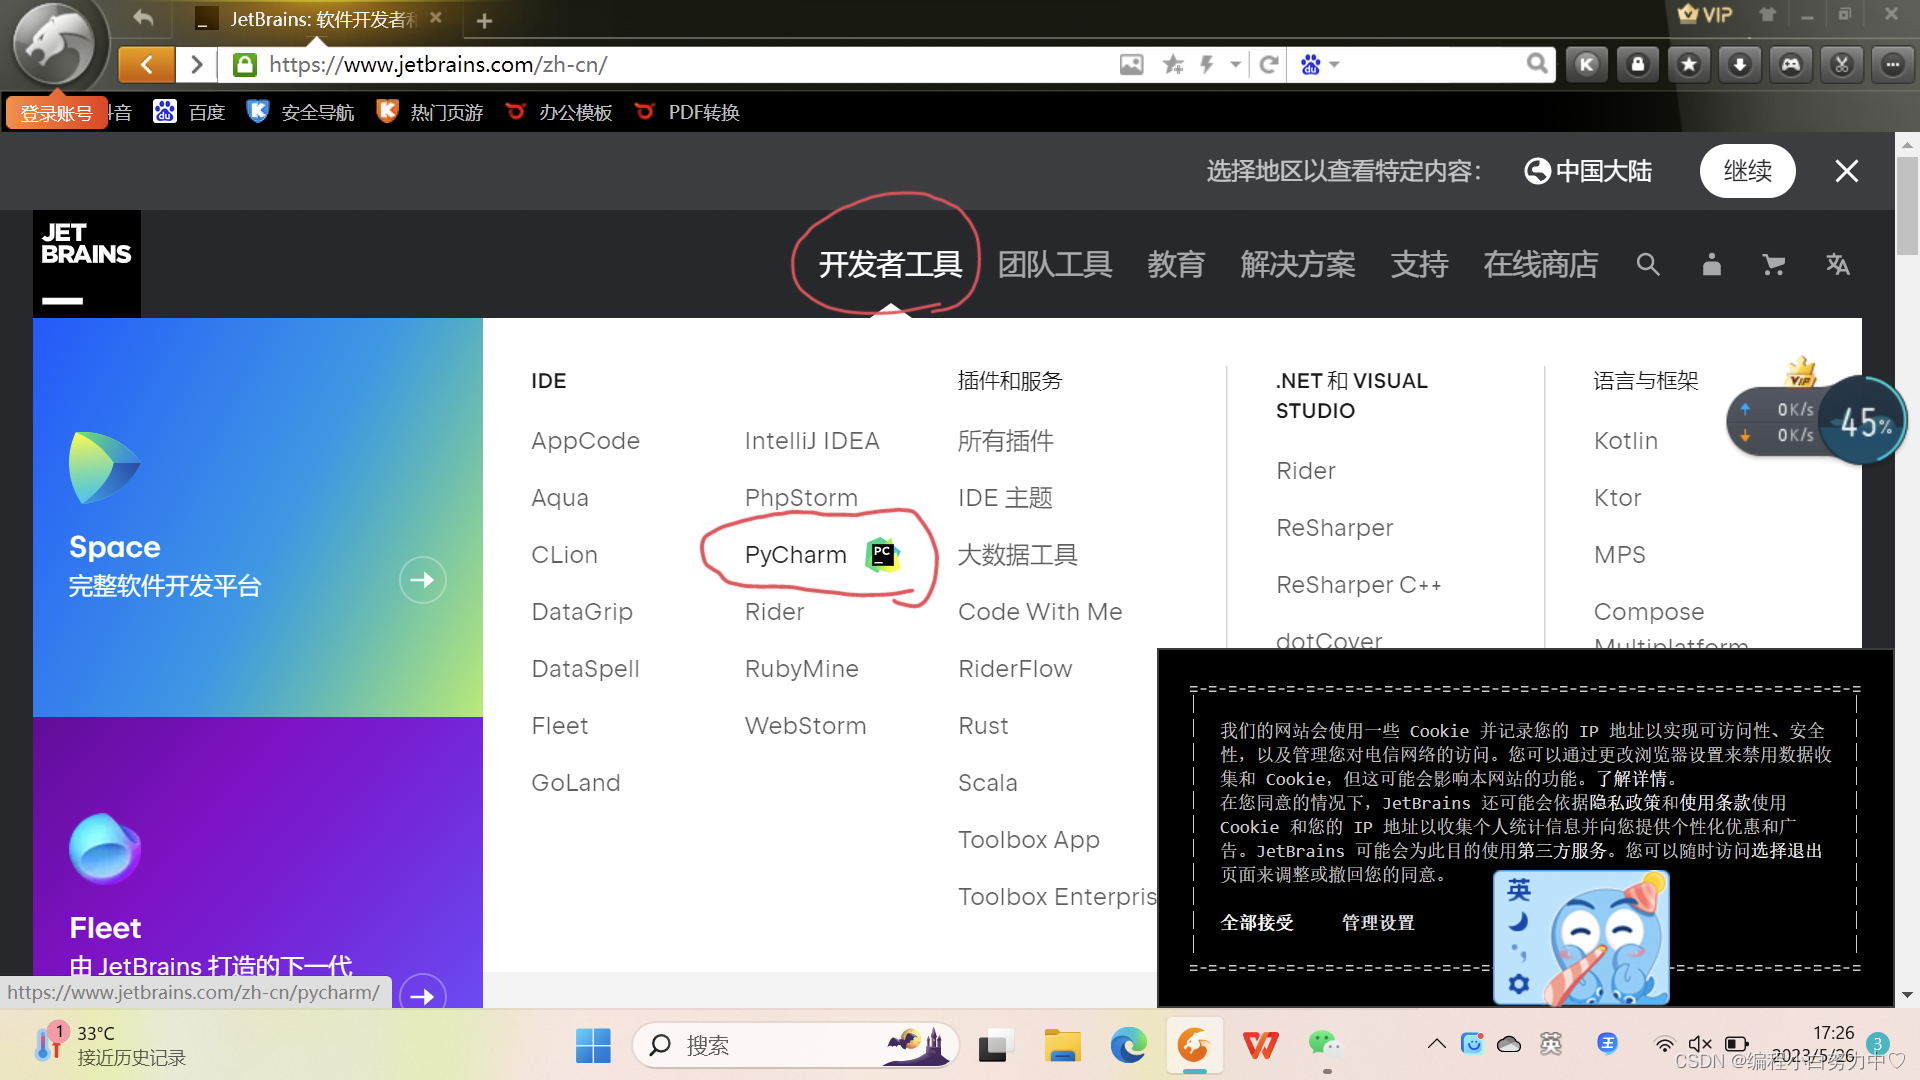Click the lock toolbar button
The height and width of the screenshot is (1080, 1920).
pyautogui.click(x=1638, y=65)
